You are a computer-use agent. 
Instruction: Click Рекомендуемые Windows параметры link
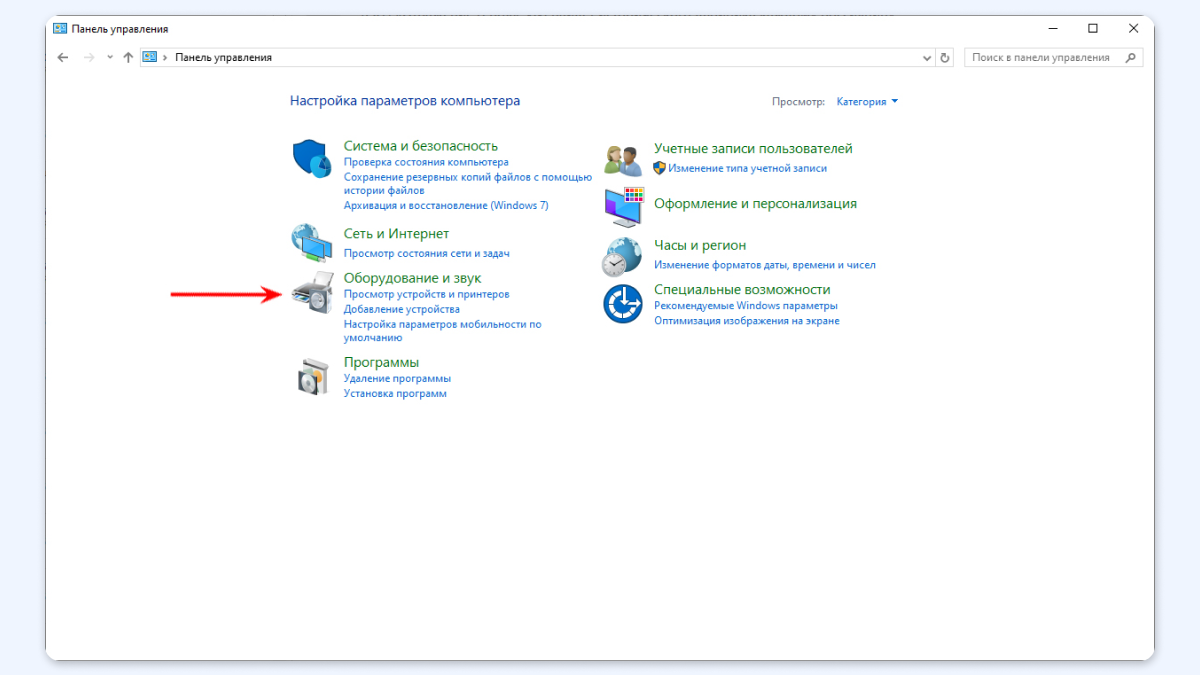[x=746, y=305]
